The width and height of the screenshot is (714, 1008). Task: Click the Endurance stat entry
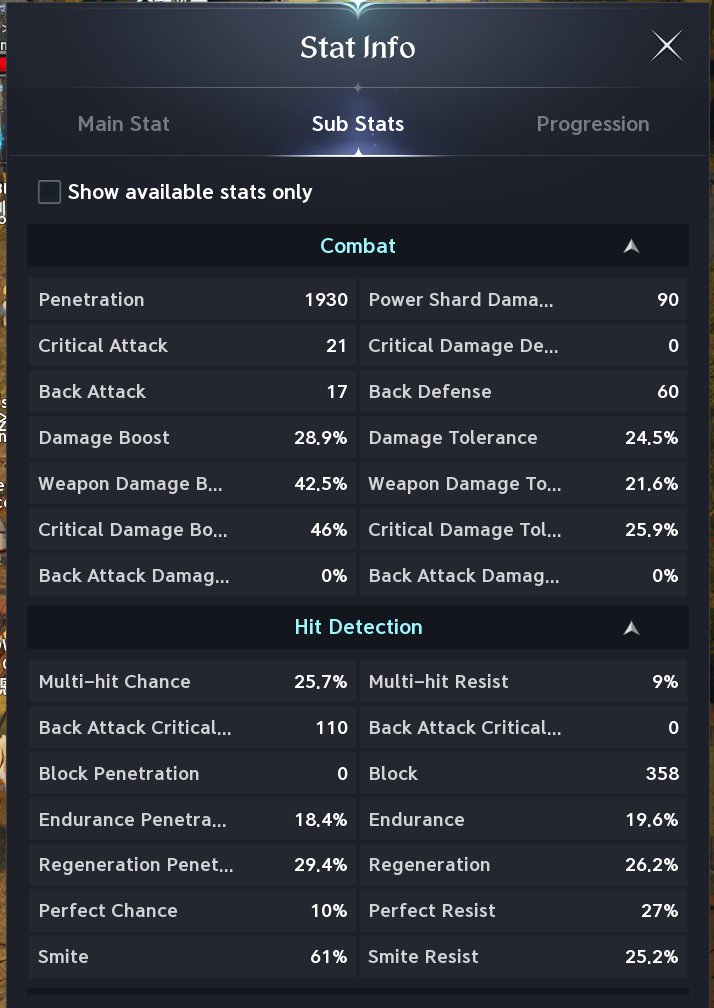pos(523,820)
